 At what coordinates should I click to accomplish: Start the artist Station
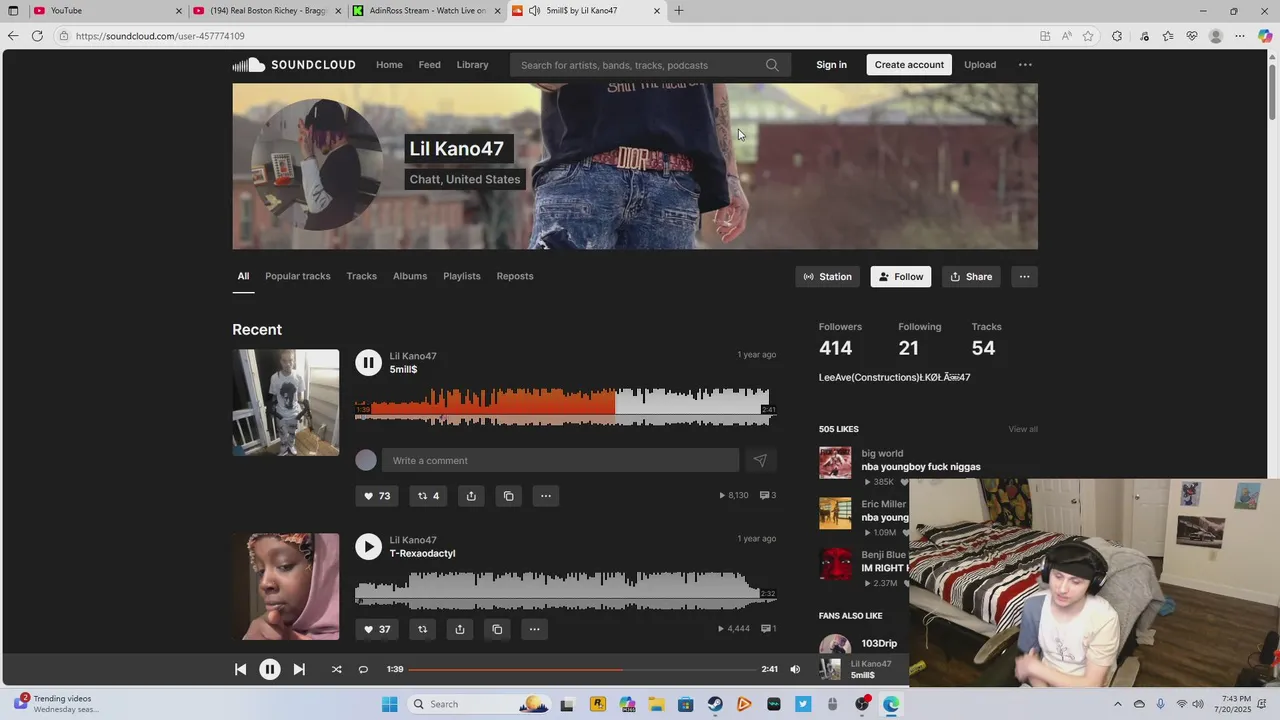click(828, 277)
